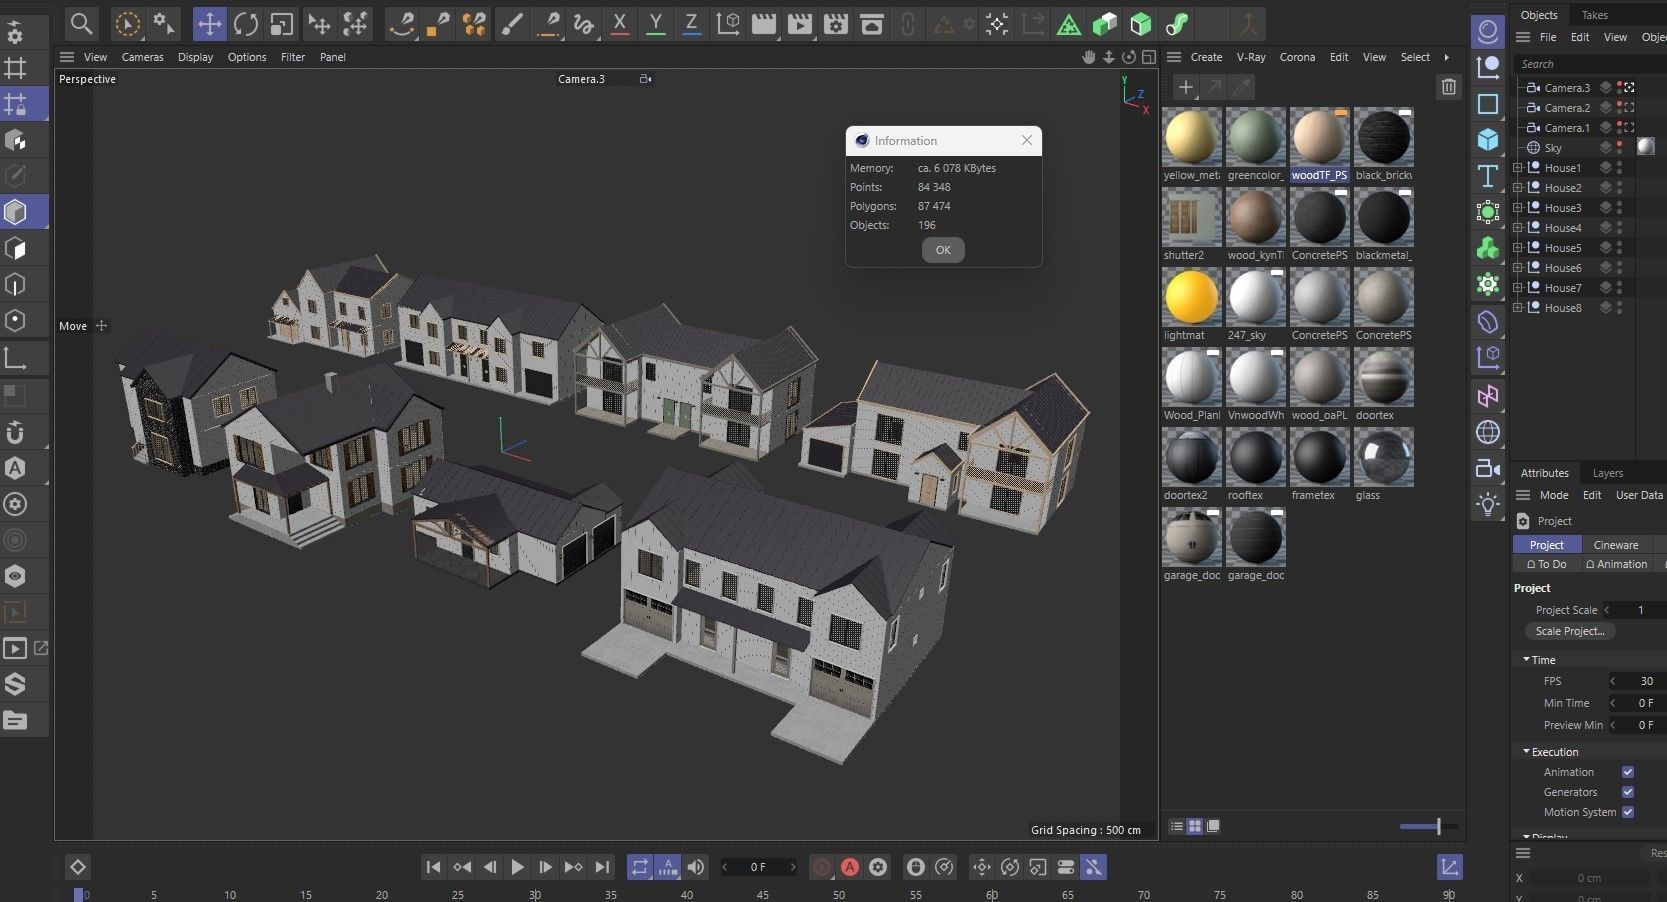
Task: Open the viewport hamburger menu
Action: (x=67, y=57)
